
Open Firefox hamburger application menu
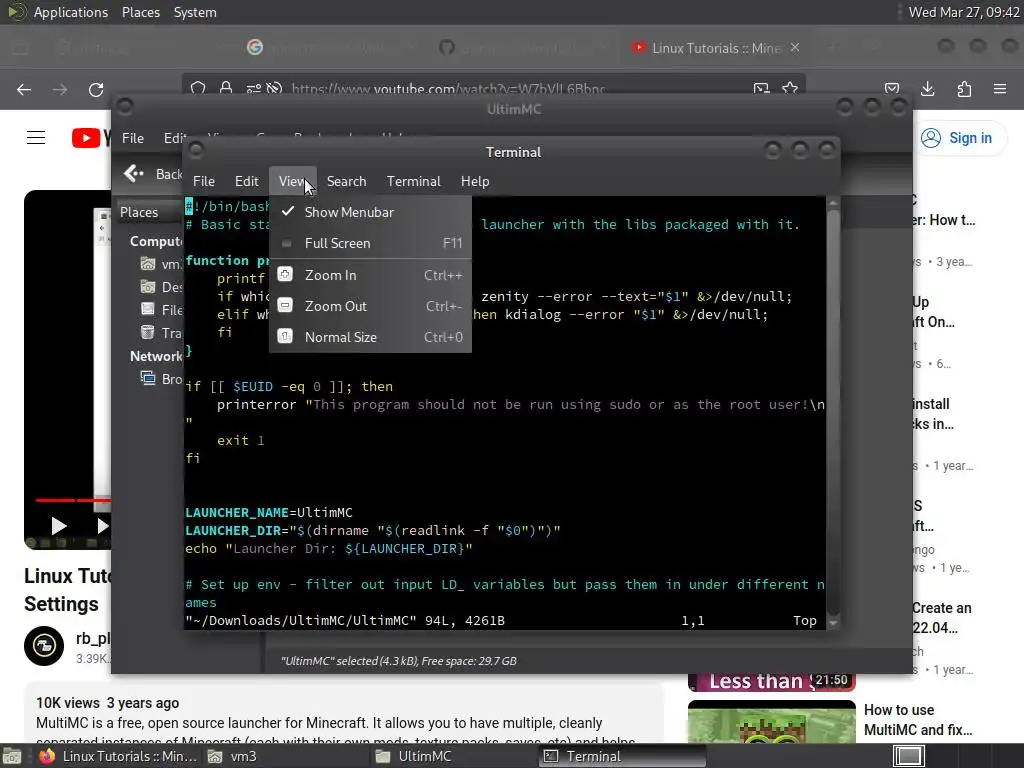(1000, 89)
